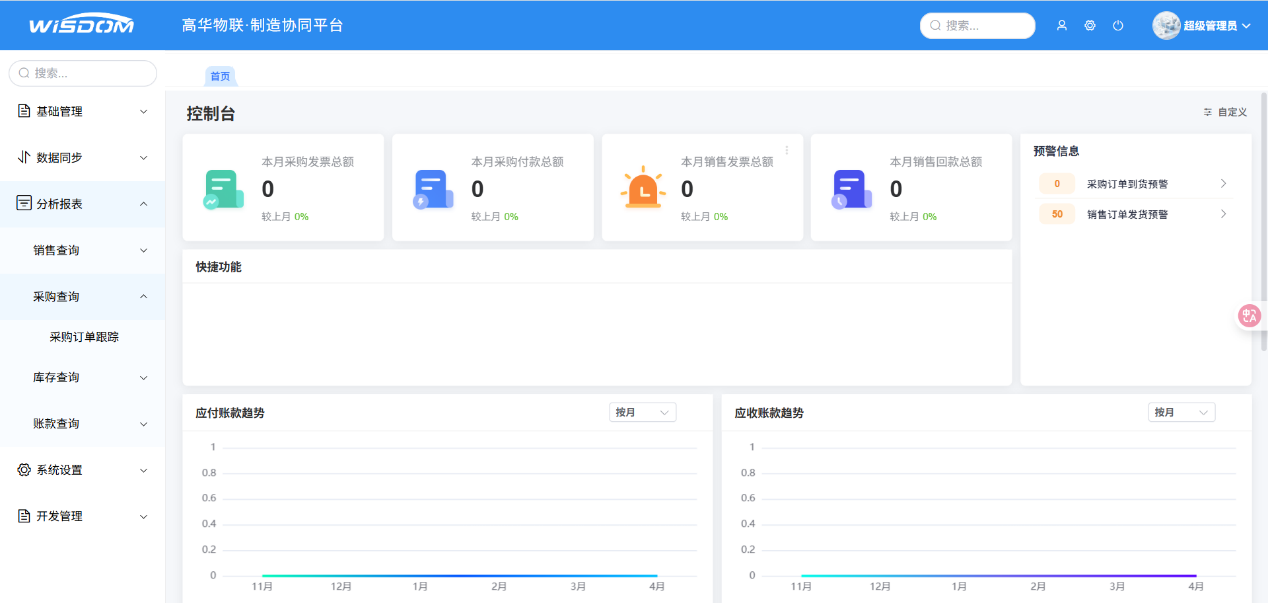
Task: Click the 本月销售回款总额 label
Action: click(x=936, y=161)
